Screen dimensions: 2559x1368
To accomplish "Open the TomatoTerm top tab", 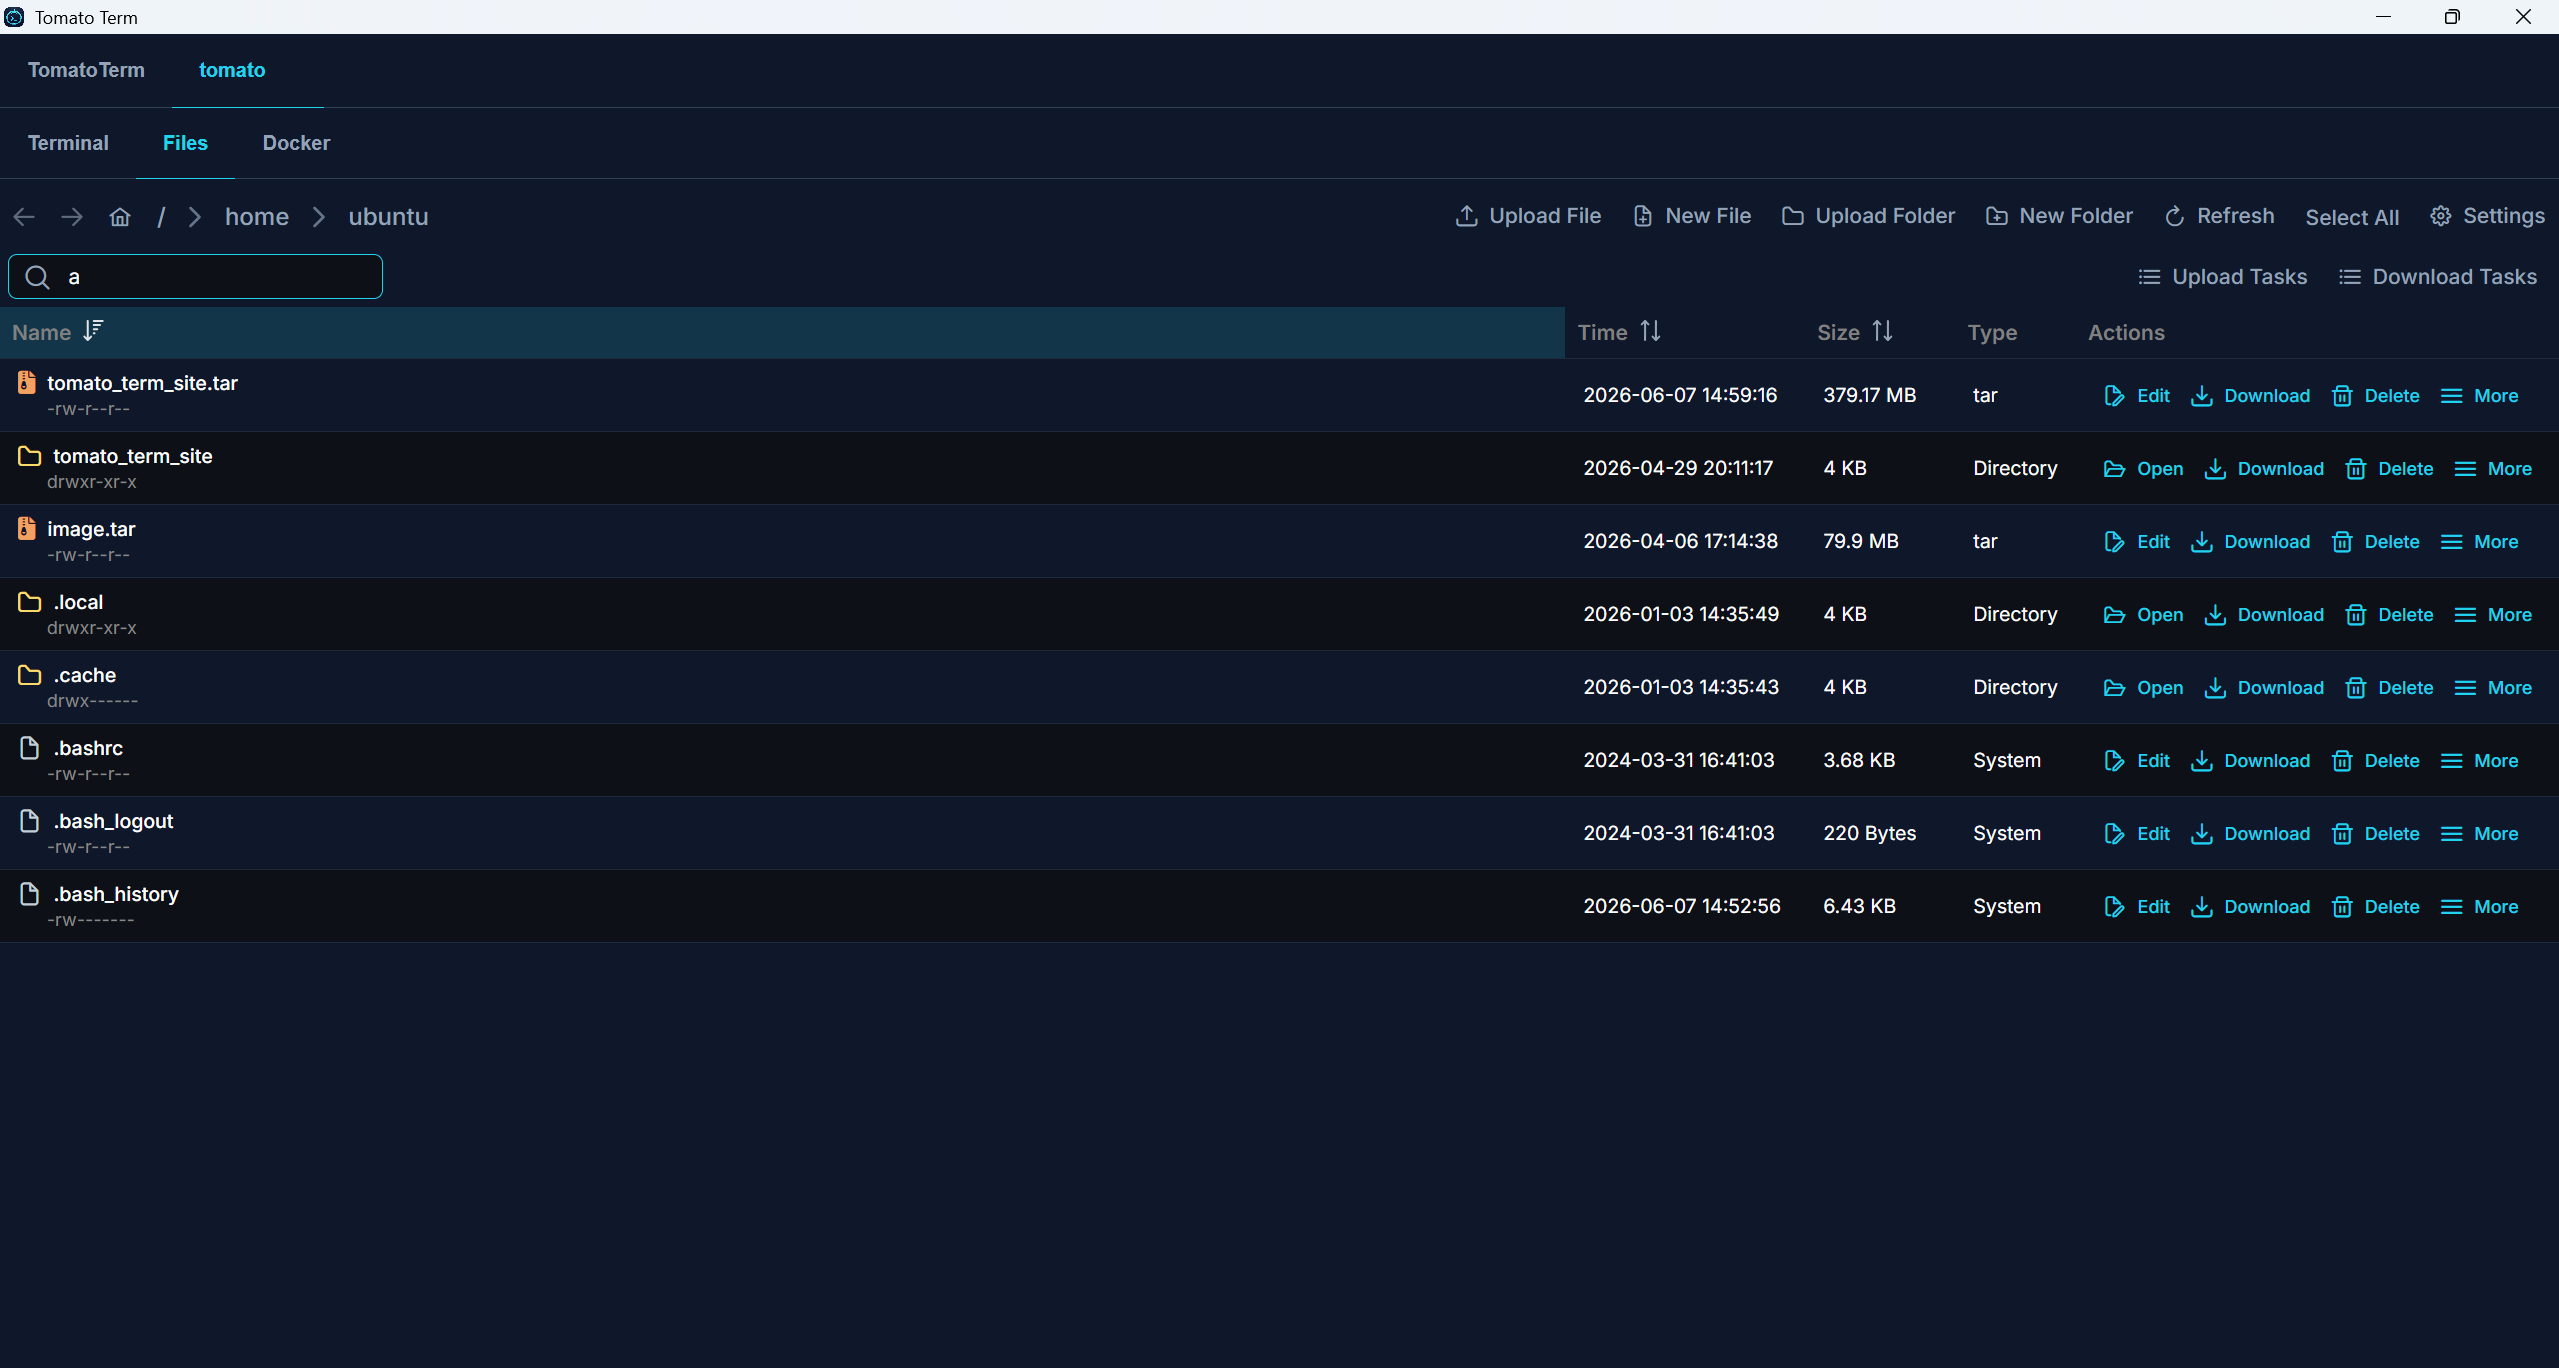I will [x=86, y=70].
